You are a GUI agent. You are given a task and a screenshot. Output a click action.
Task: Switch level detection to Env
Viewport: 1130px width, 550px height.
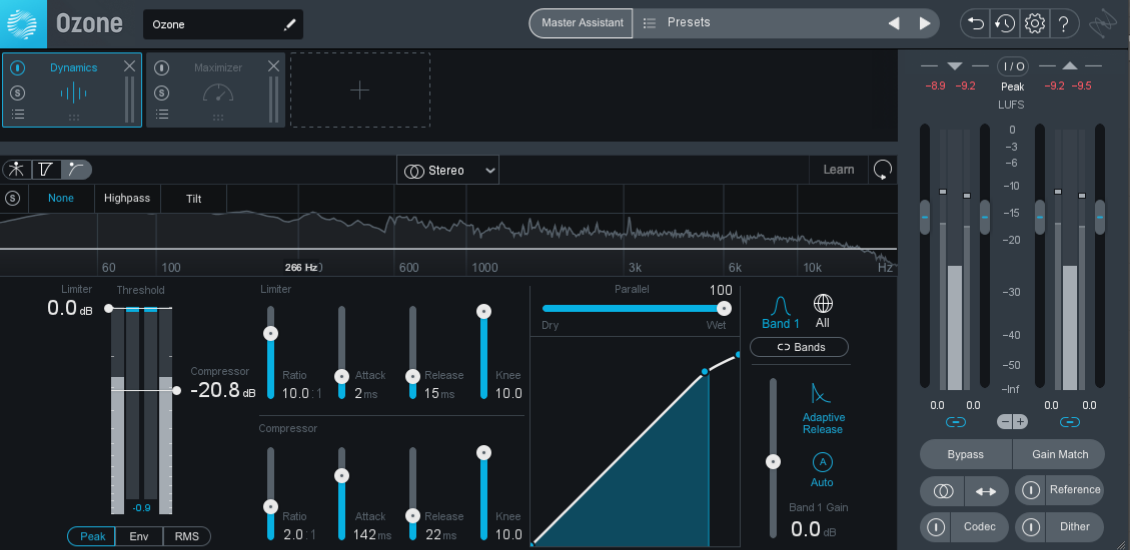(140, 536)
